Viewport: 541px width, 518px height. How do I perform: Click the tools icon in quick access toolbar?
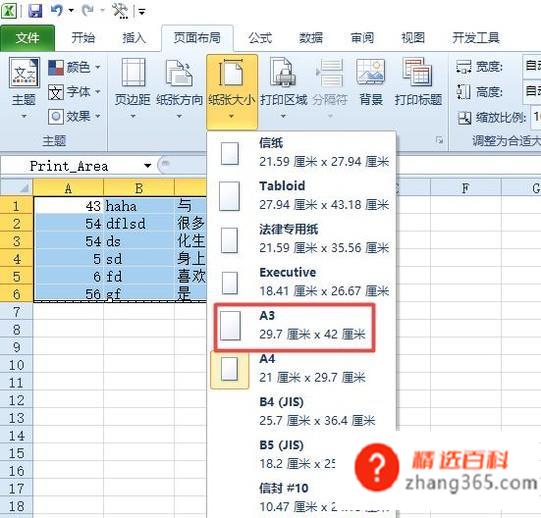(120, 10)
